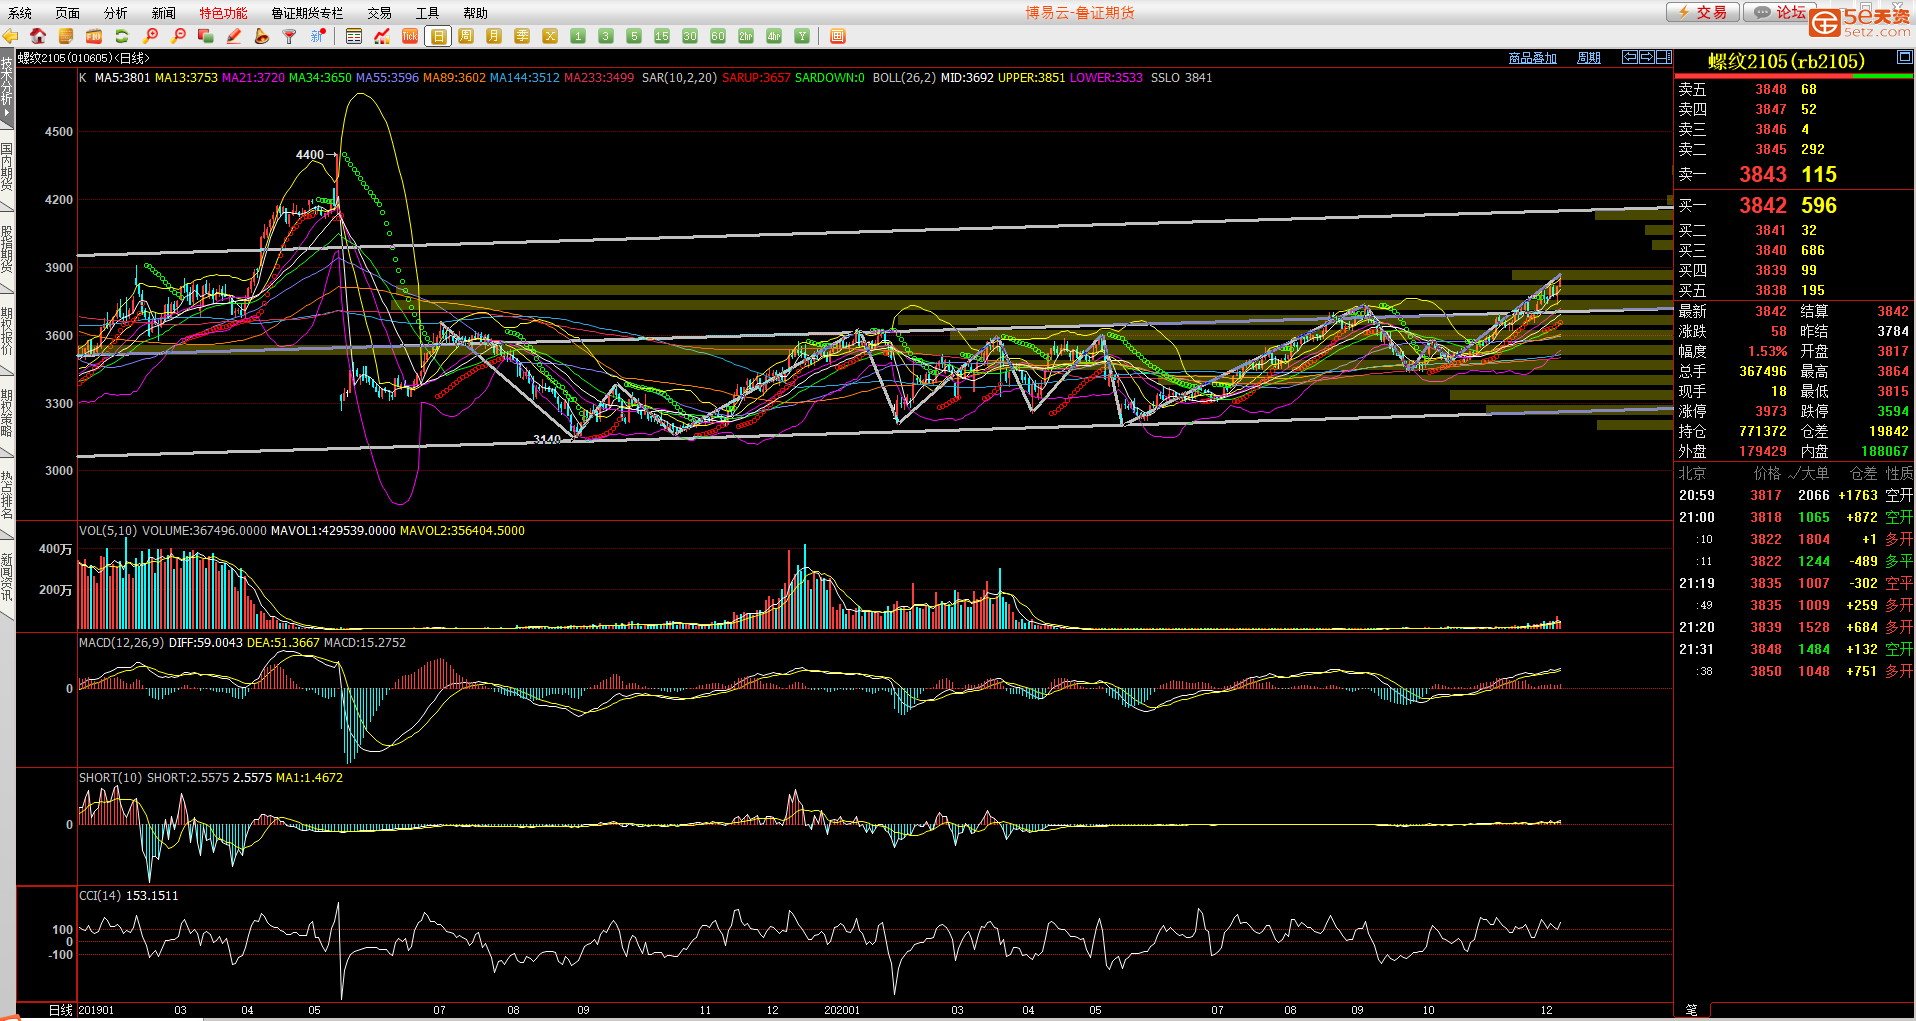Select the red pencil drawing tool
The width and height of the screenshot is (1916, 1021).
pos(234,36)
